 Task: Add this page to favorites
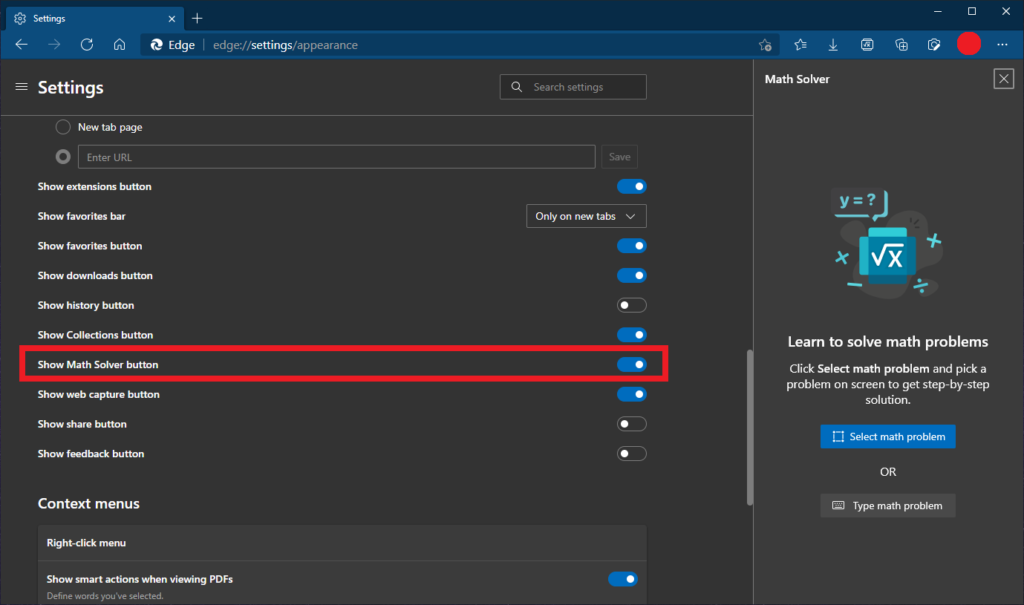(x=766, y=44)
